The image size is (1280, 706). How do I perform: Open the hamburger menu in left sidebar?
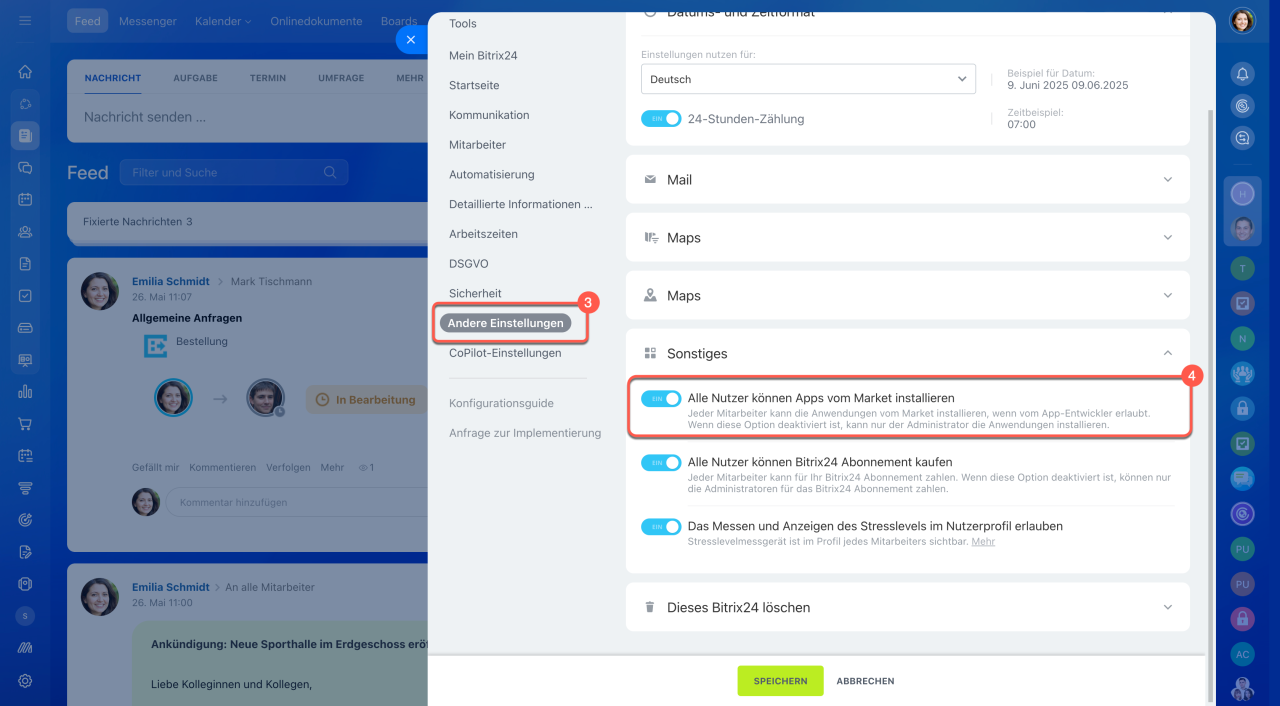pyautogui.click(x=25, y=21)
